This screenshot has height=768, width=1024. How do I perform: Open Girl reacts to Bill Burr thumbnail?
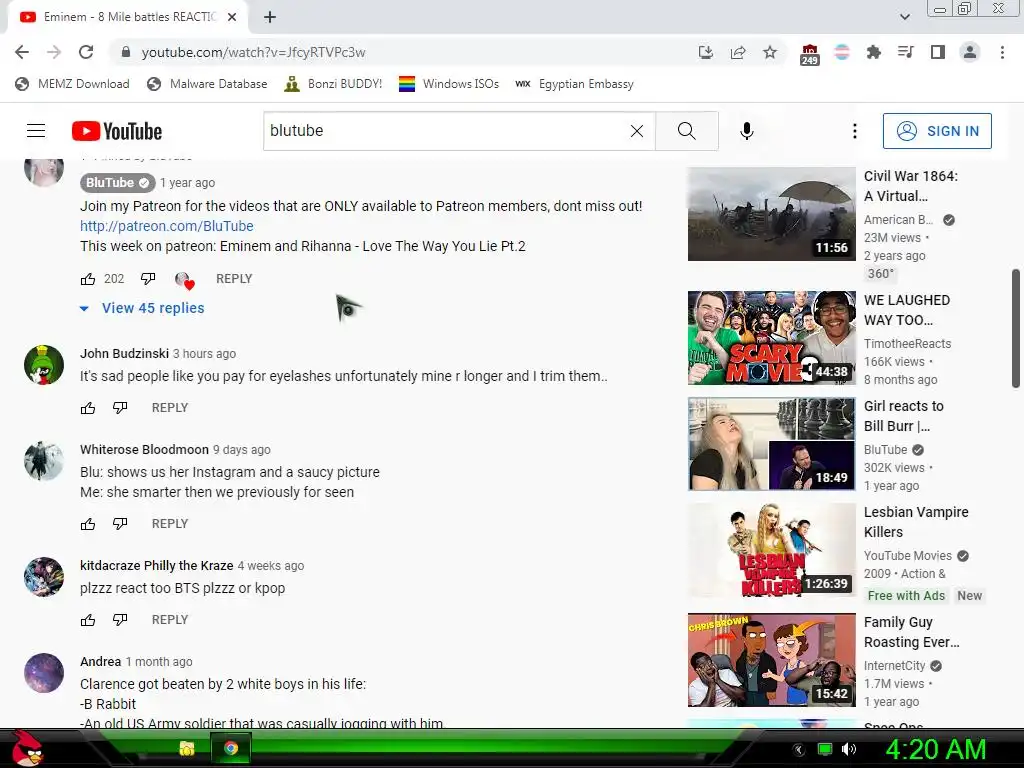(771, 443)
